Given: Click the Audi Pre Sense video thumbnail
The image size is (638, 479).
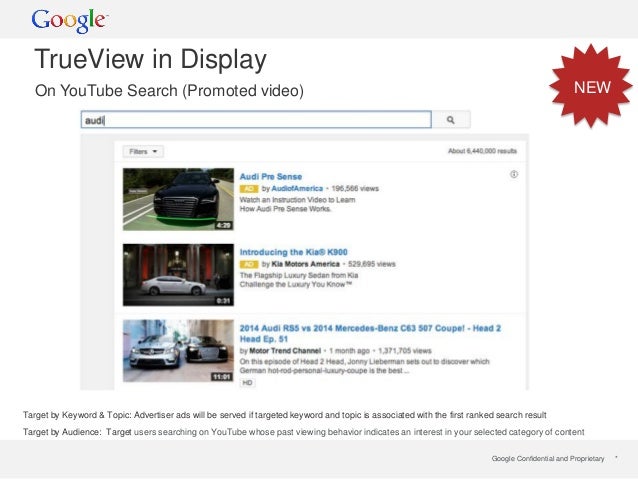Looking at the screenshot, I should (178, 199).
